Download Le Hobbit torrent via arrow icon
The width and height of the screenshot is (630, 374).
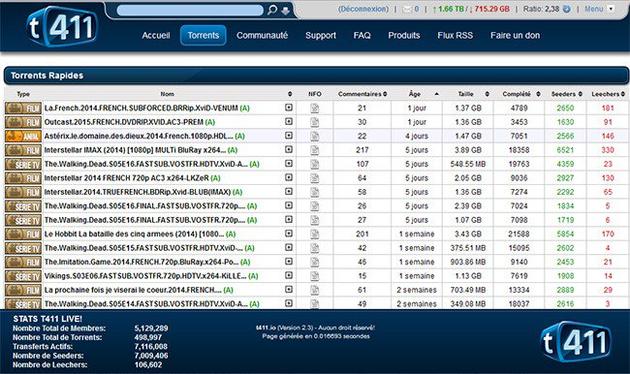[288, 233]
